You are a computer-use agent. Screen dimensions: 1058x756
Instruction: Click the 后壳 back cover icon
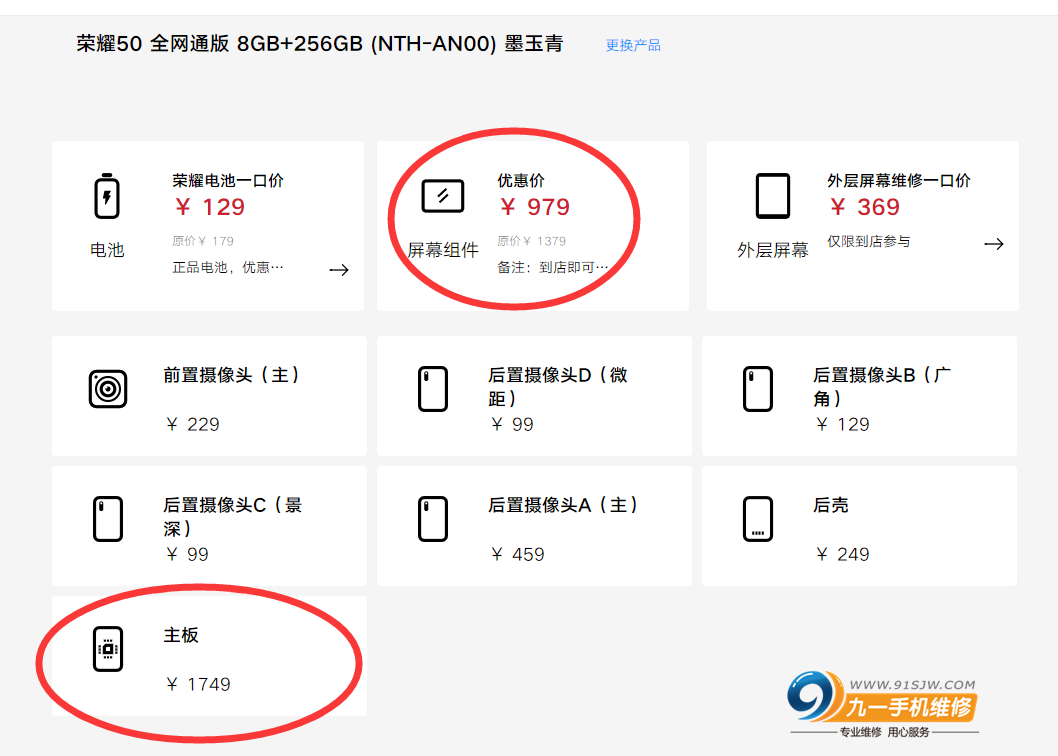pos(758,519)
